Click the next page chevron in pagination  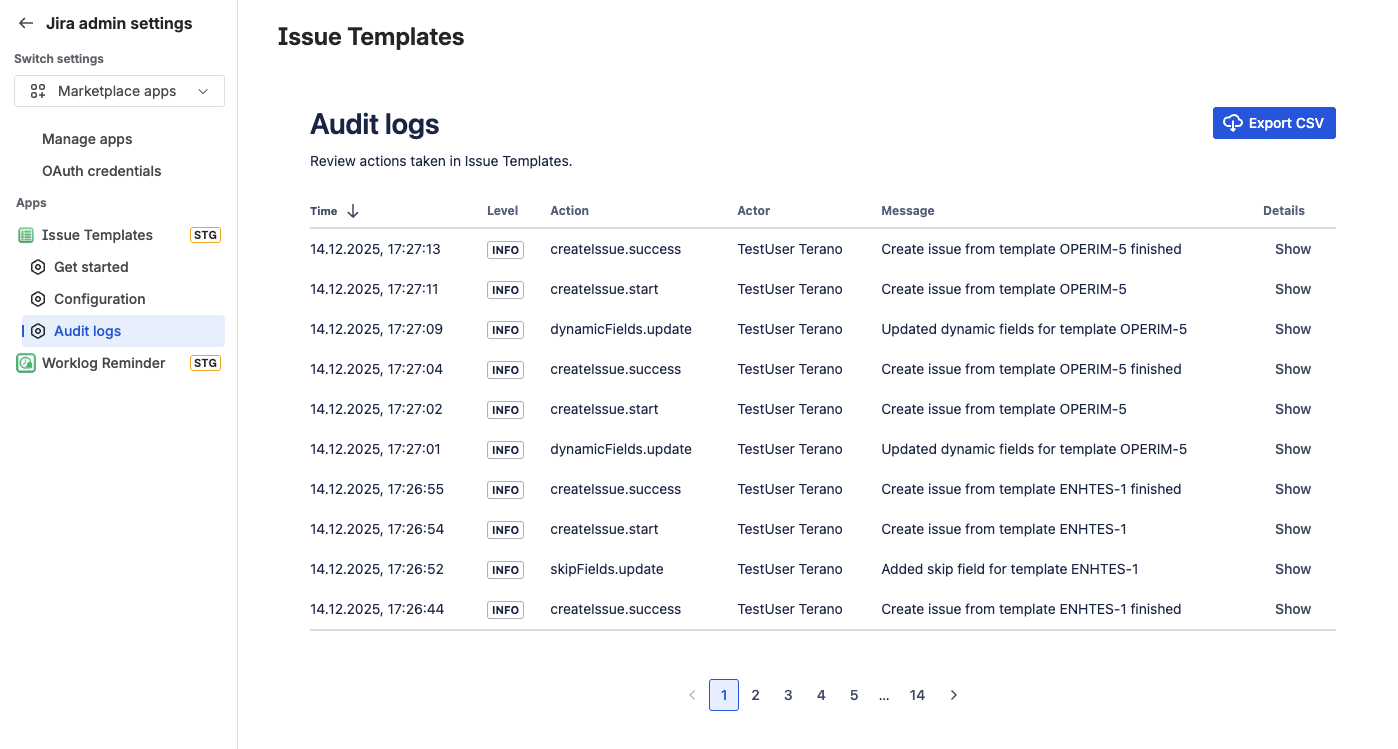coord(953,694)
